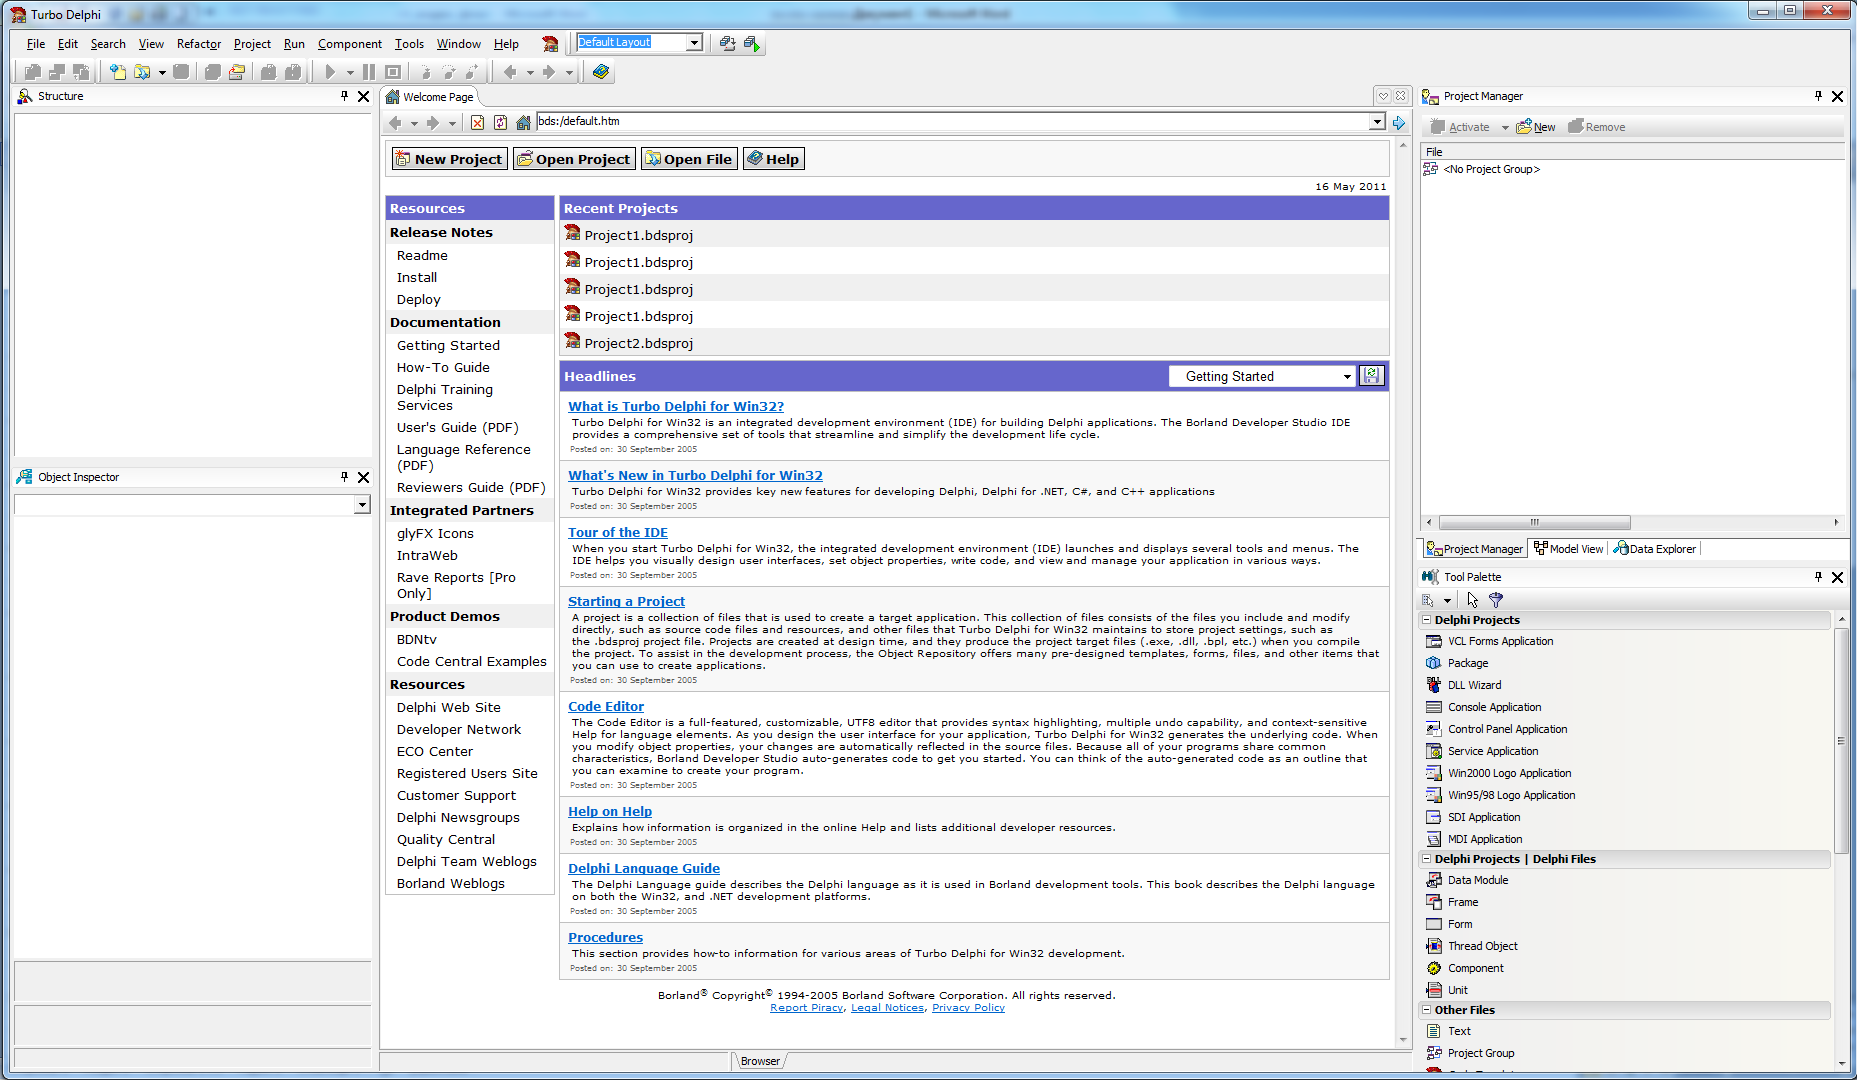Click the Stop loading icon in browser bar

click(x=477, y=122)
